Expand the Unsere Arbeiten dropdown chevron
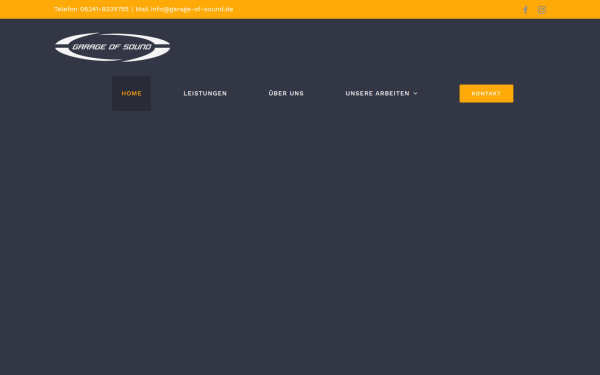This screenshot has height=375, width=600. 416,93
